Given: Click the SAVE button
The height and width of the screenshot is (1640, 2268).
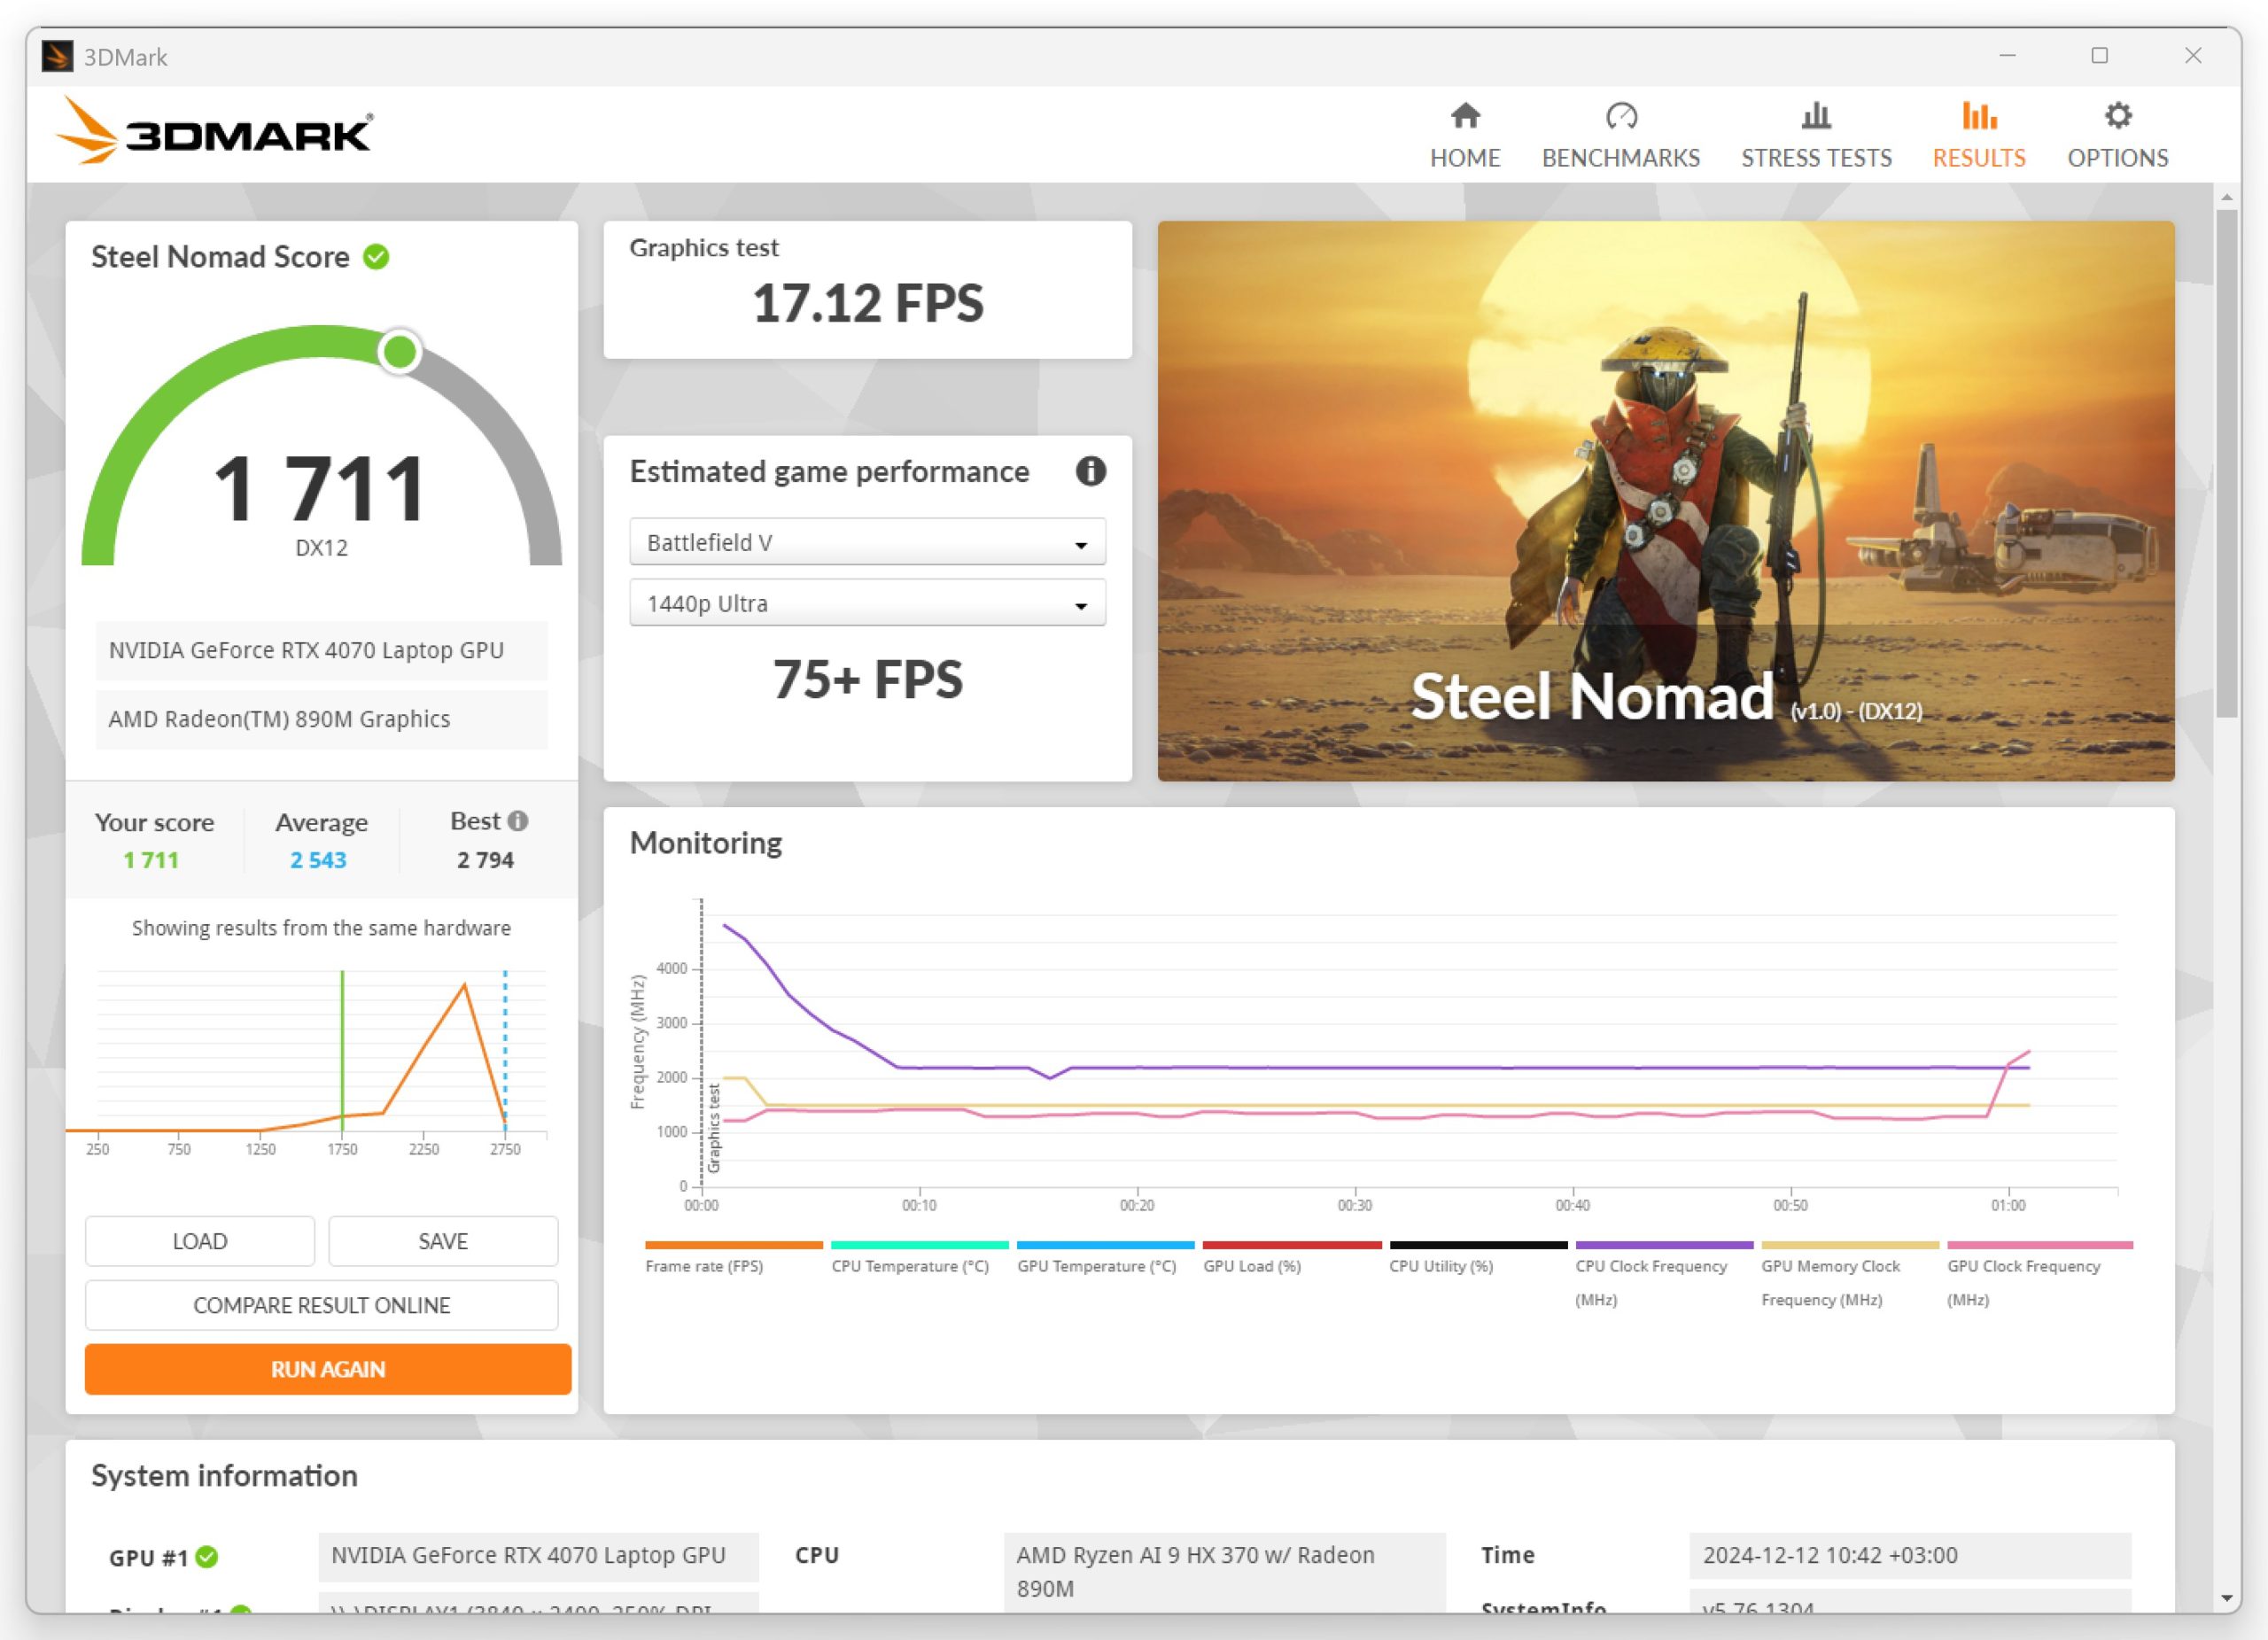Looking at the screenshot, I should click(x=443, y=1241).
